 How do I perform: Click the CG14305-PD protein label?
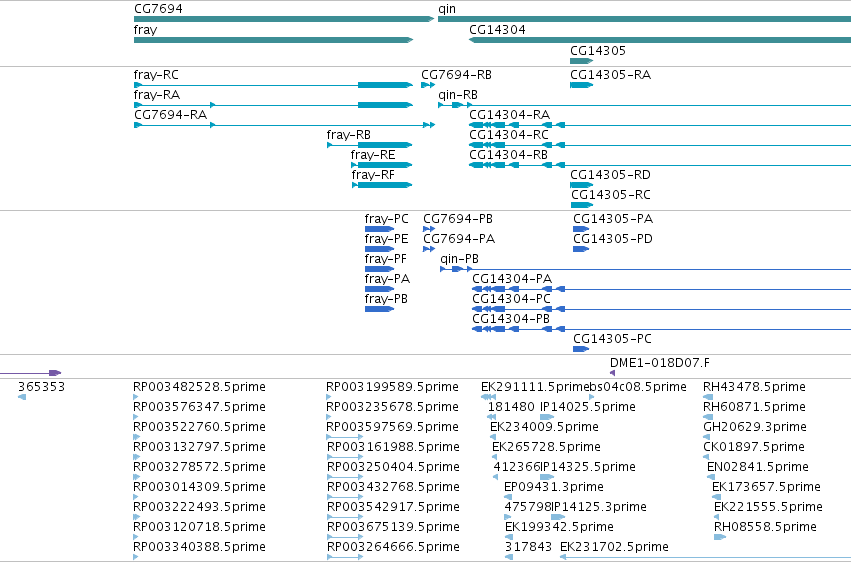tap(613, 239)
